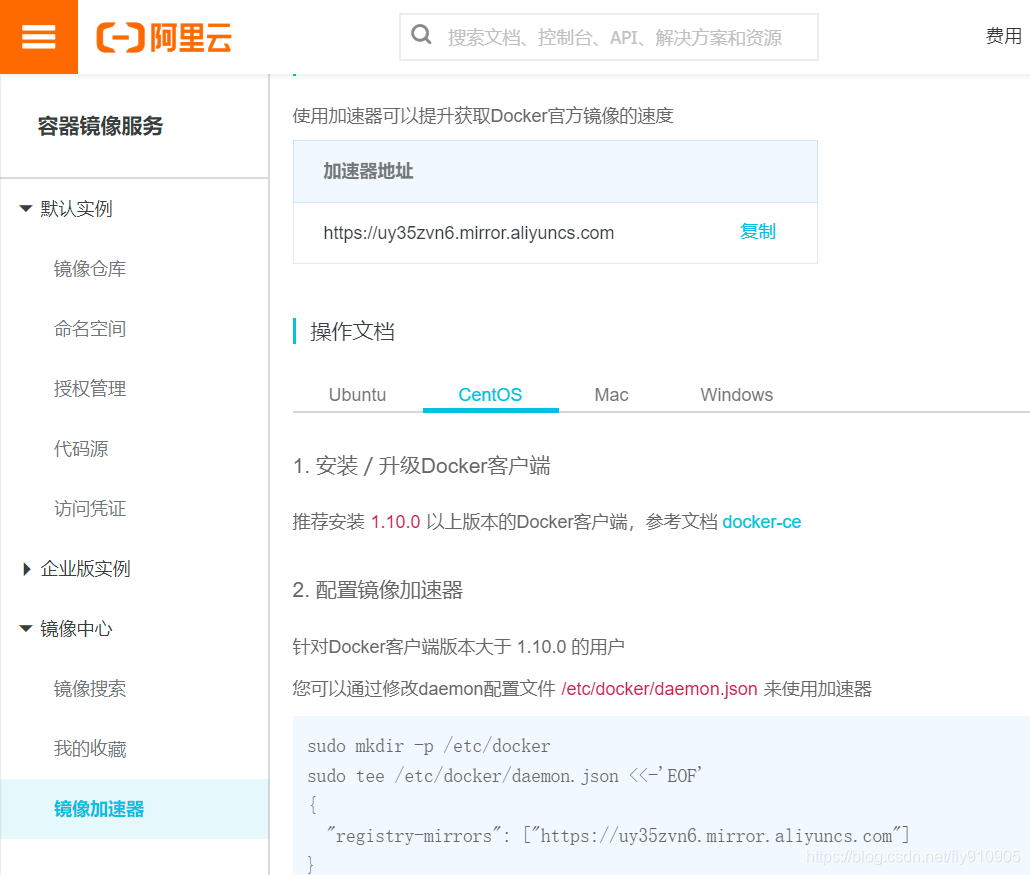The width and height of the screenshot is (1030, 875).
Task: Open 访问凭证 in sidebar
Action: [90, 508]
